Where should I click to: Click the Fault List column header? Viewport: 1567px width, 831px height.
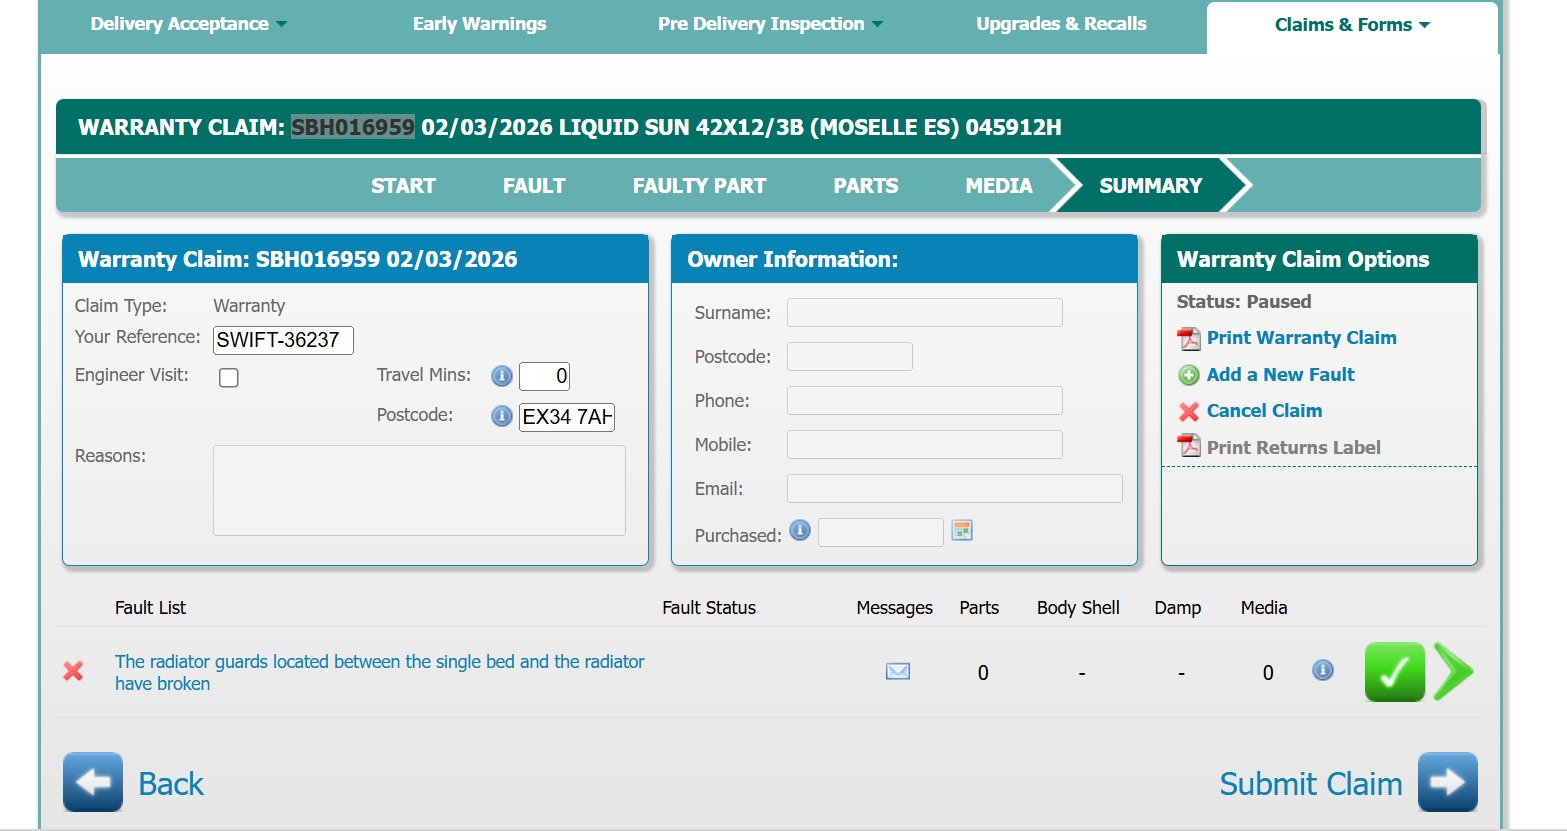pos(150,608)
